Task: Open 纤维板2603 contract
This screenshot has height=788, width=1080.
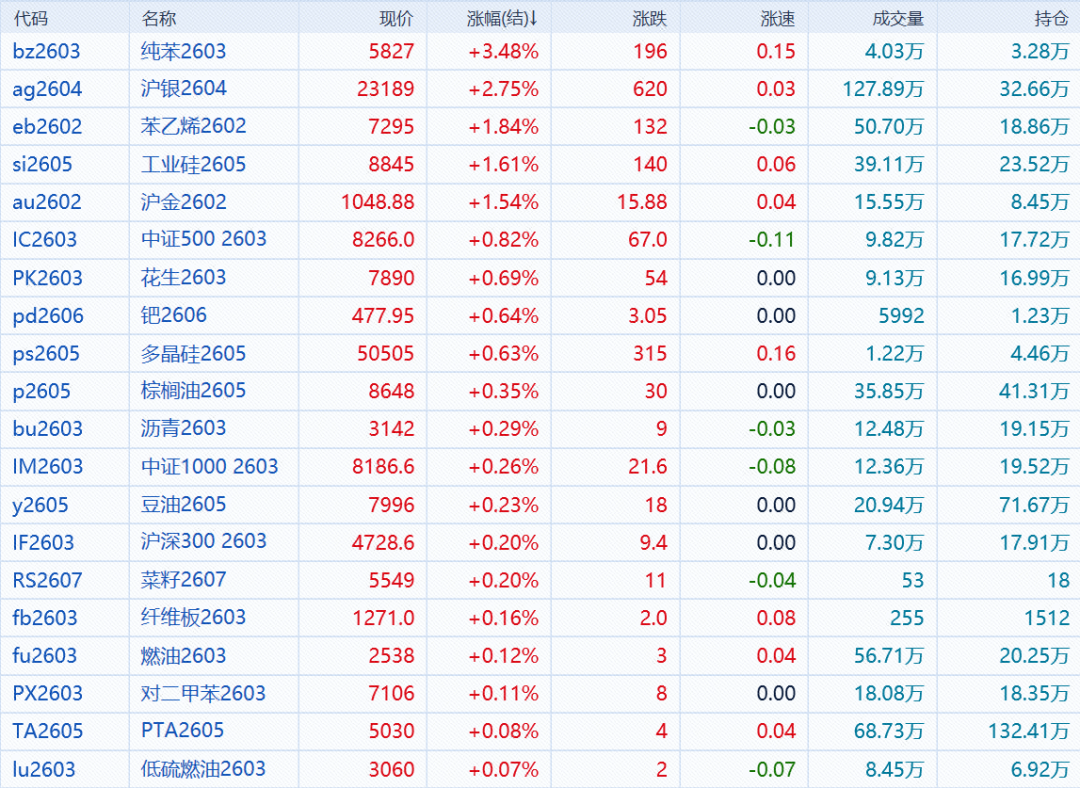Action: click(193, 617)
